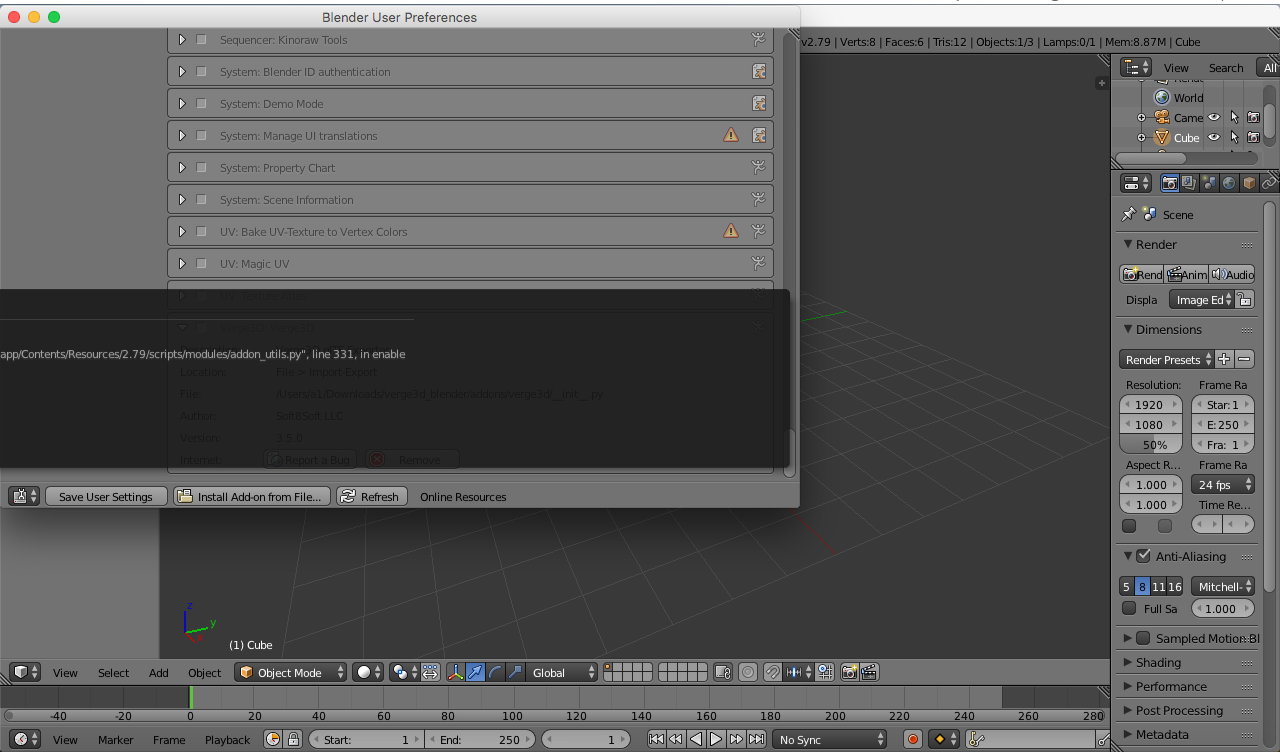
Task: Open the viewport shading selector
Action: [368, 672]
